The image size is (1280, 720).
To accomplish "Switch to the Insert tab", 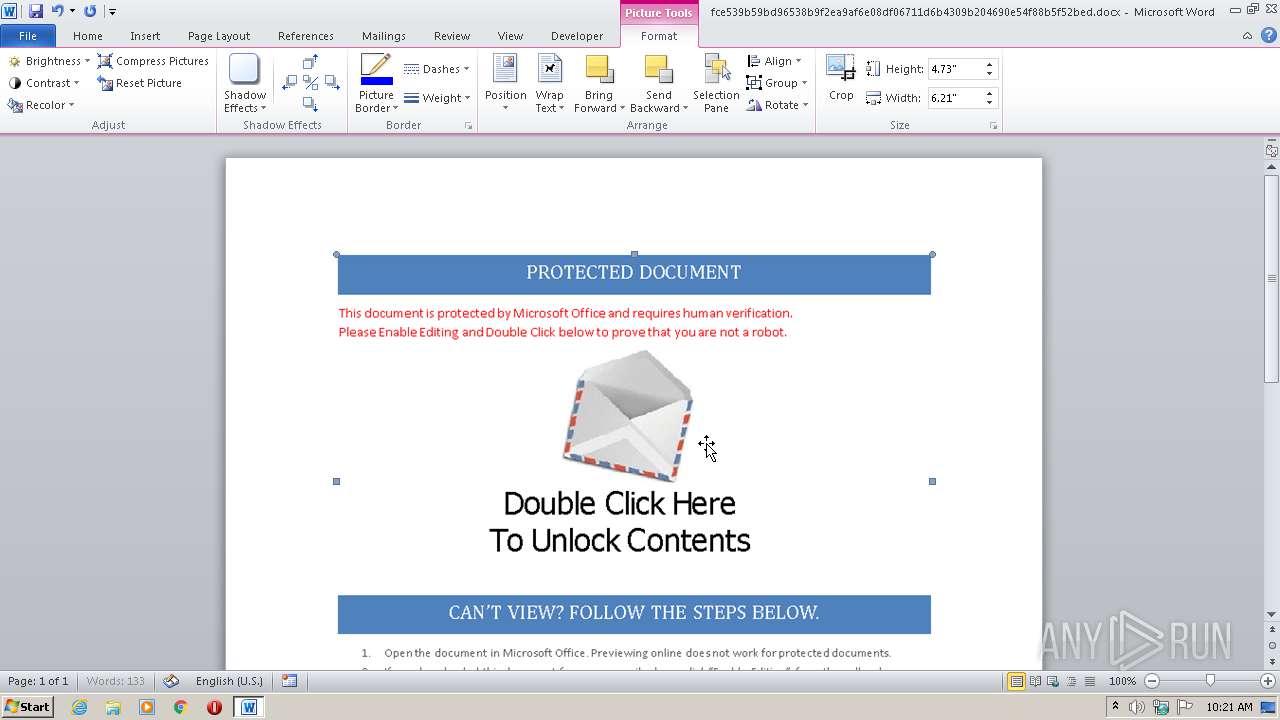I will click(x=145, y=36).
